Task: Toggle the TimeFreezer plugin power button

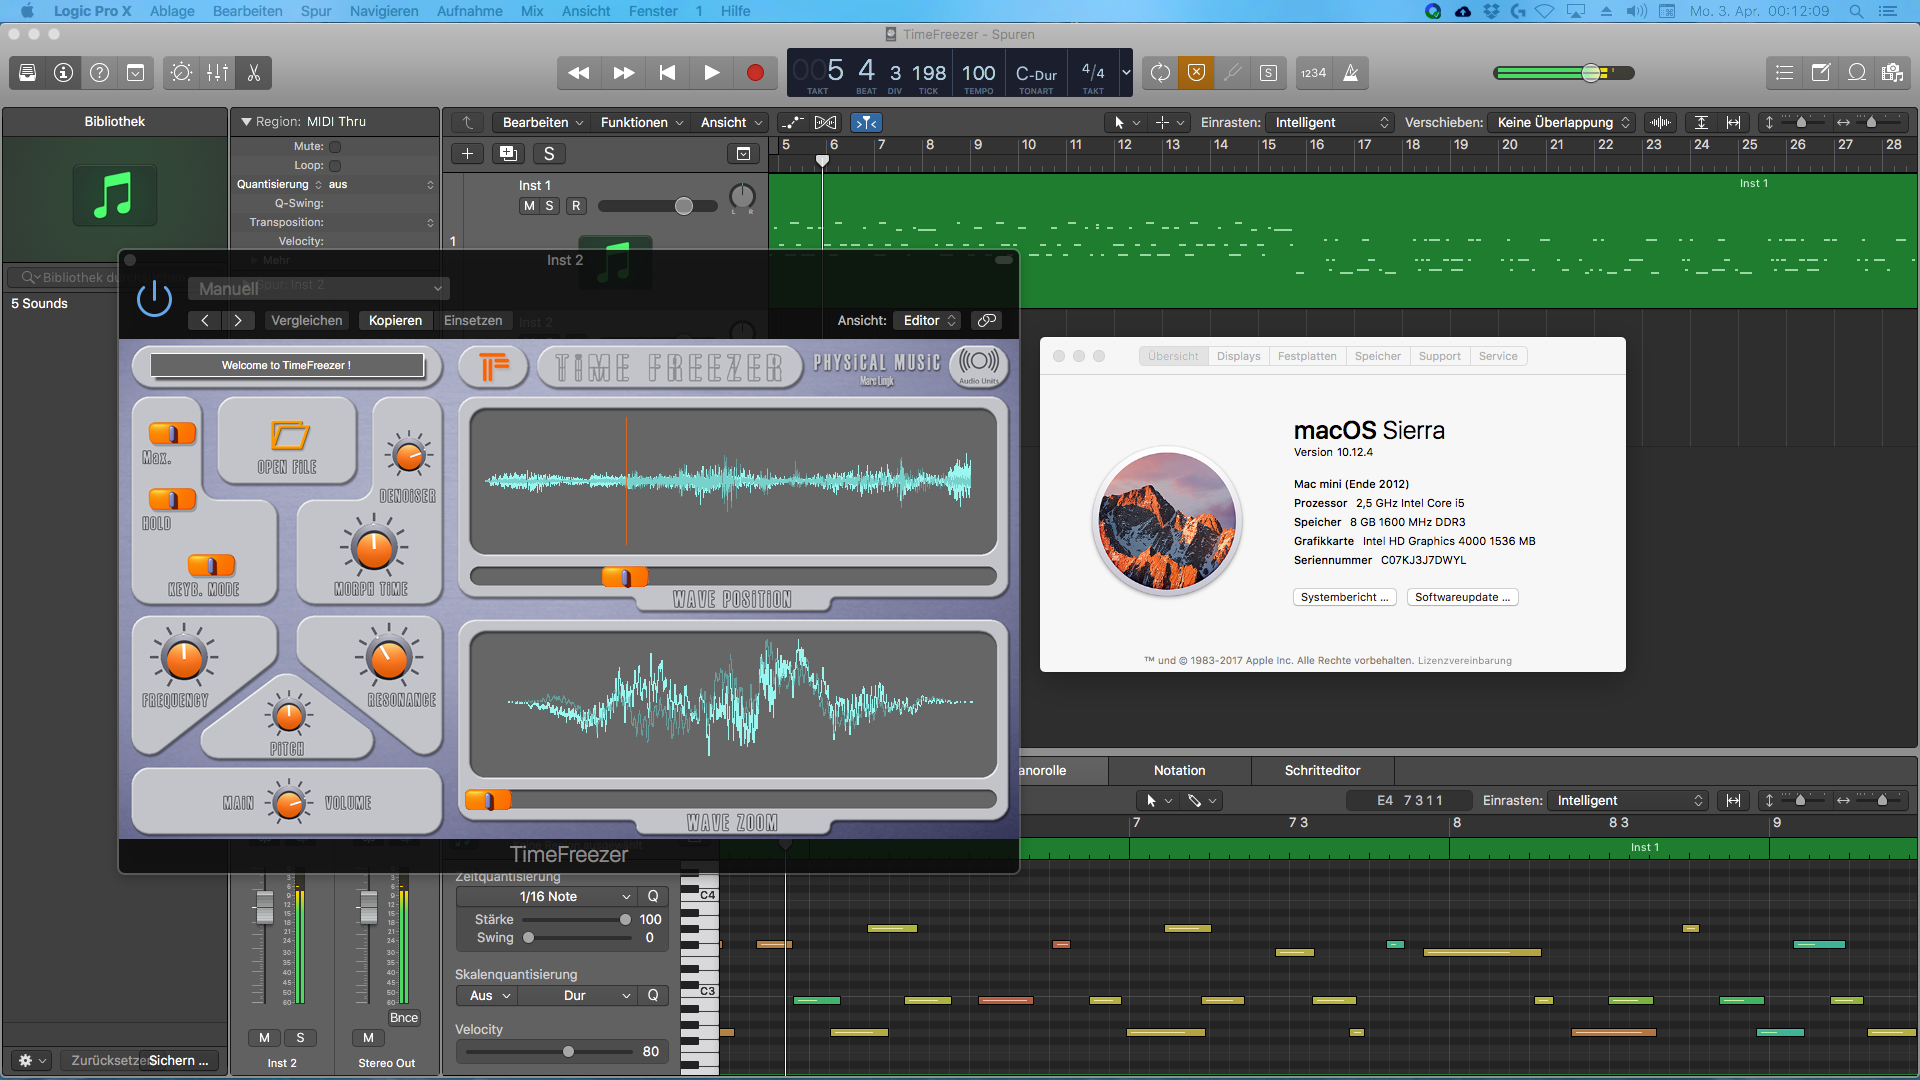Action: tap(154, 299)
